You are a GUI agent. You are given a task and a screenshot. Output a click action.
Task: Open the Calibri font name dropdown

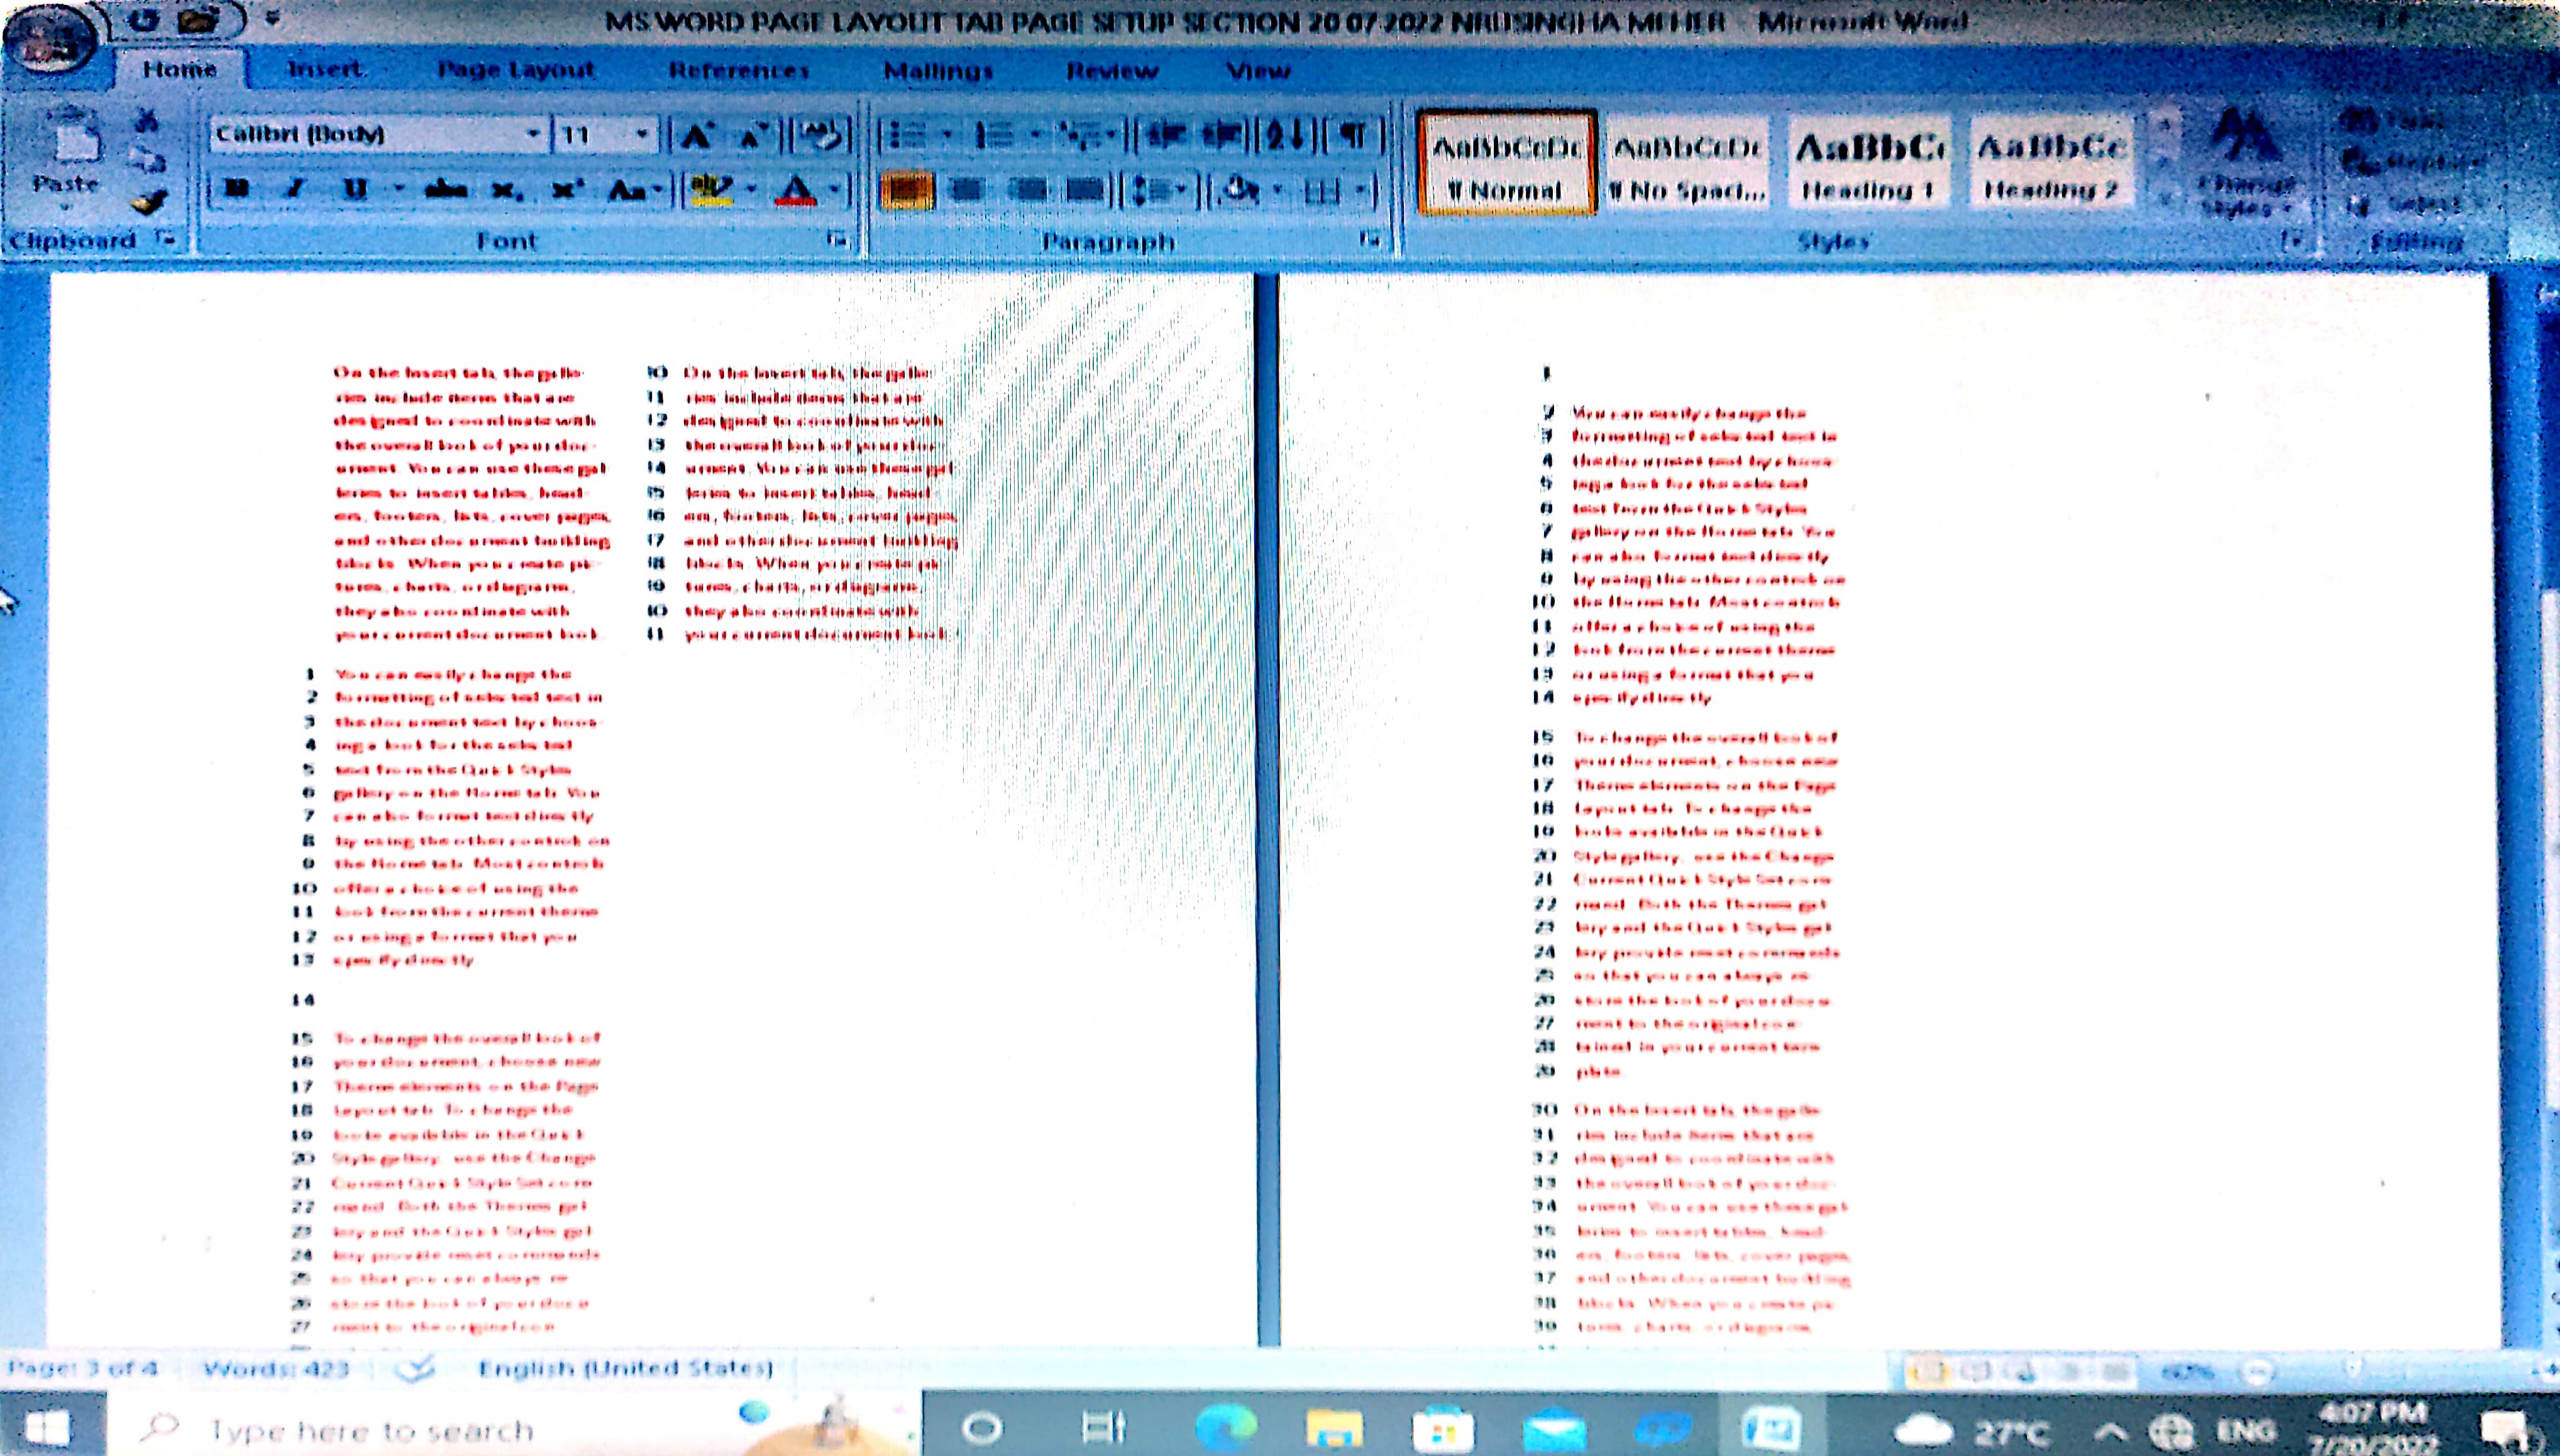tap(534, 134)
